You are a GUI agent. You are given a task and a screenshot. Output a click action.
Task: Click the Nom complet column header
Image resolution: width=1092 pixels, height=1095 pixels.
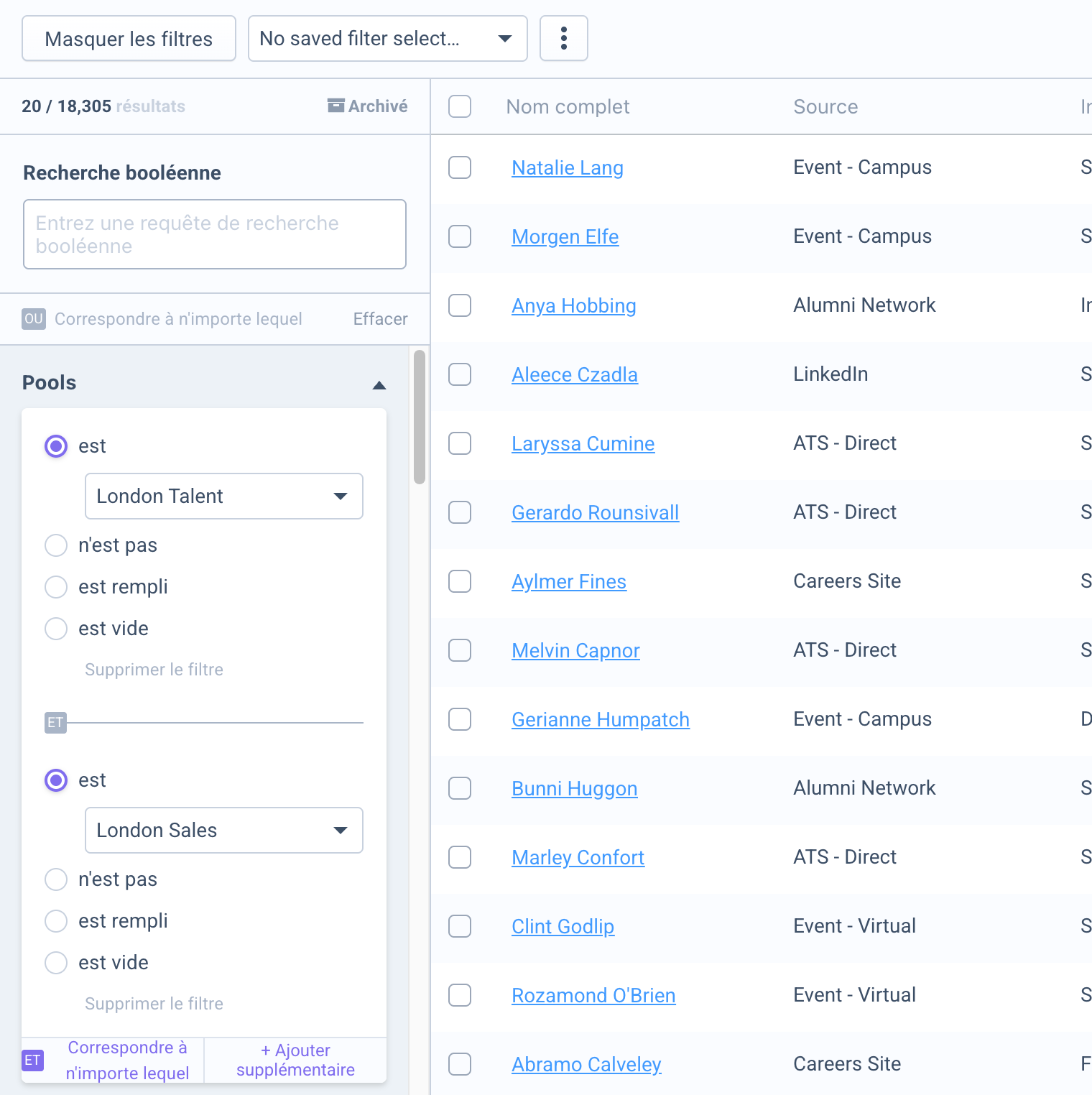point(568,107)
